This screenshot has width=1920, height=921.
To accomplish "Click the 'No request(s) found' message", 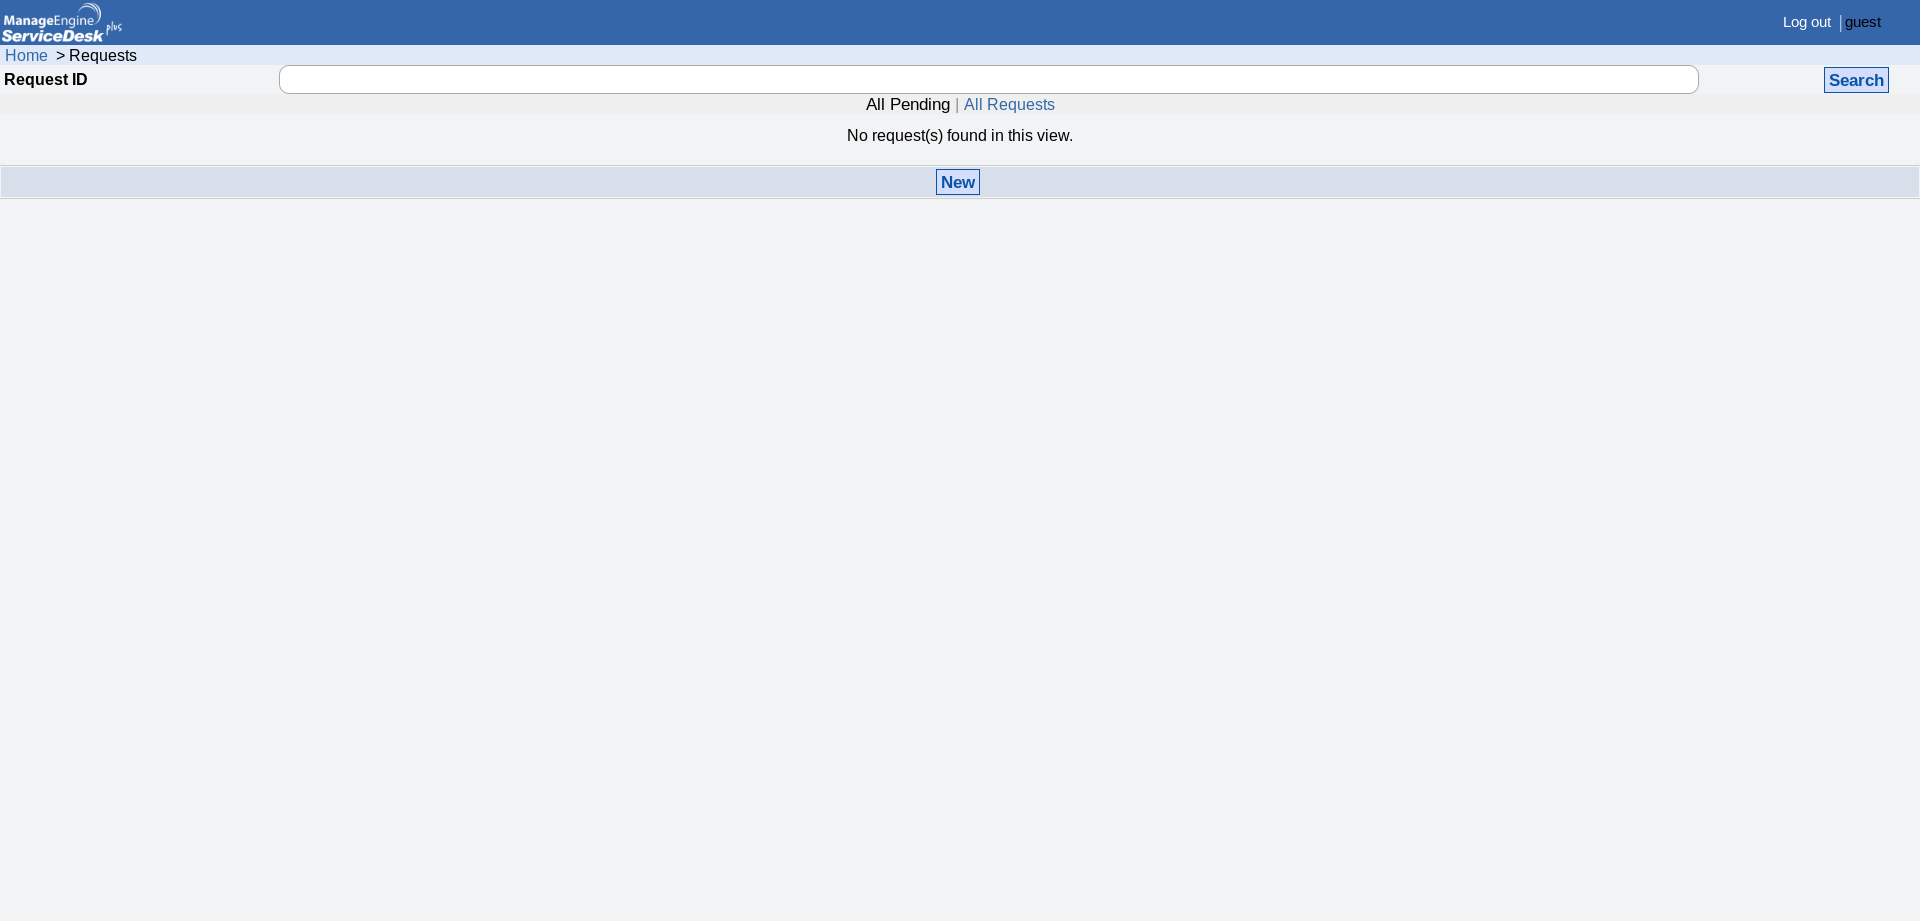I will coord(959,136).
